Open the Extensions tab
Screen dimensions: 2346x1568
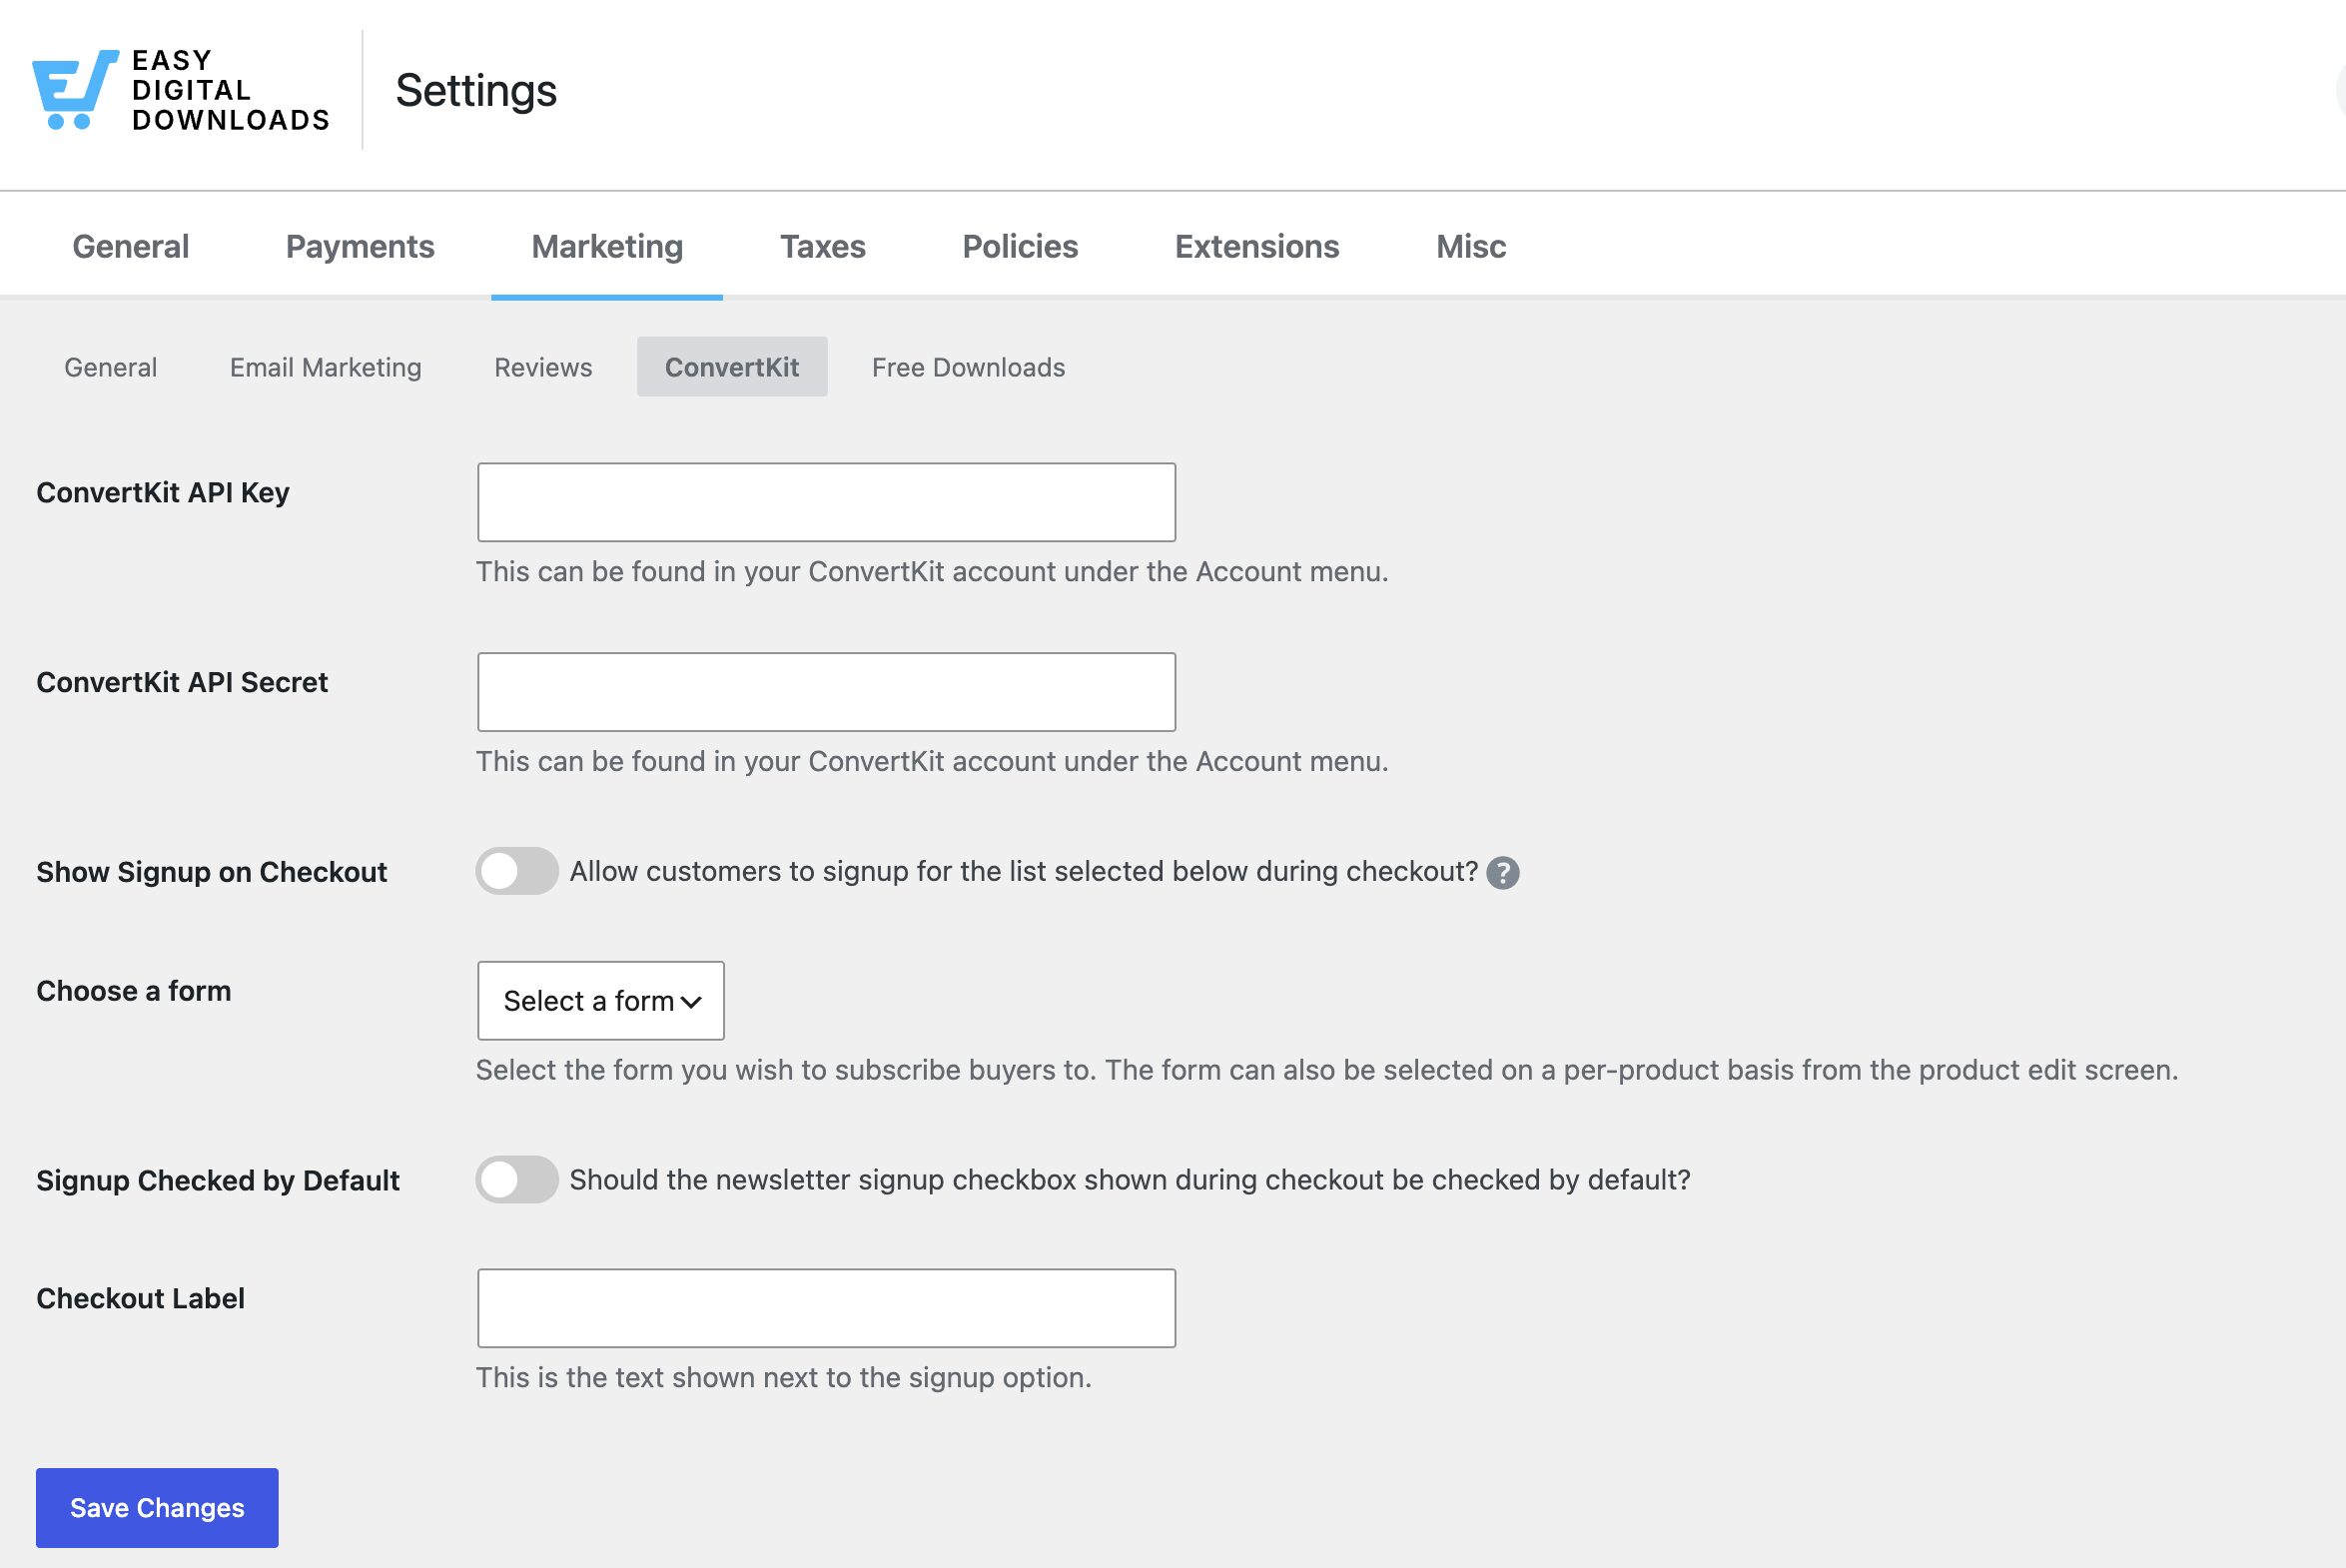click(1257, 246)
